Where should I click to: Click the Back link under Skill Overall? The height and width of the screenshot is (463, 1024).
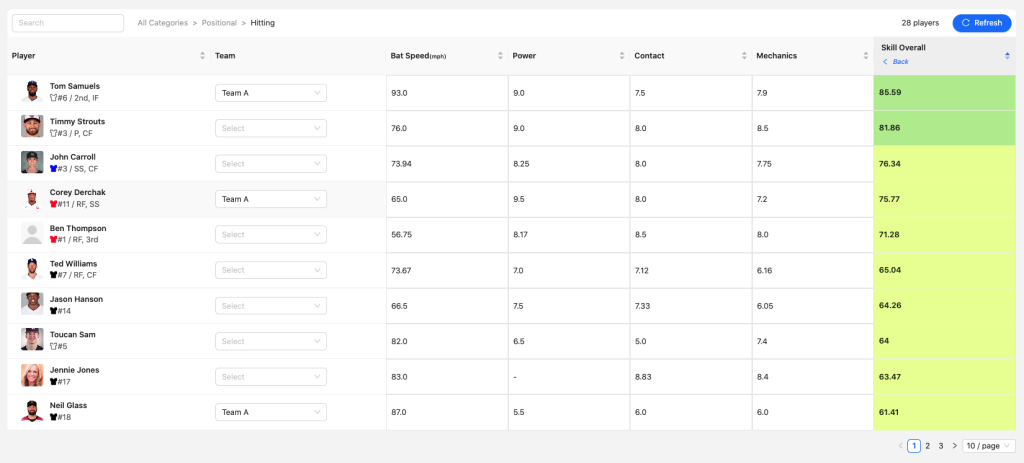pos(896,61)
